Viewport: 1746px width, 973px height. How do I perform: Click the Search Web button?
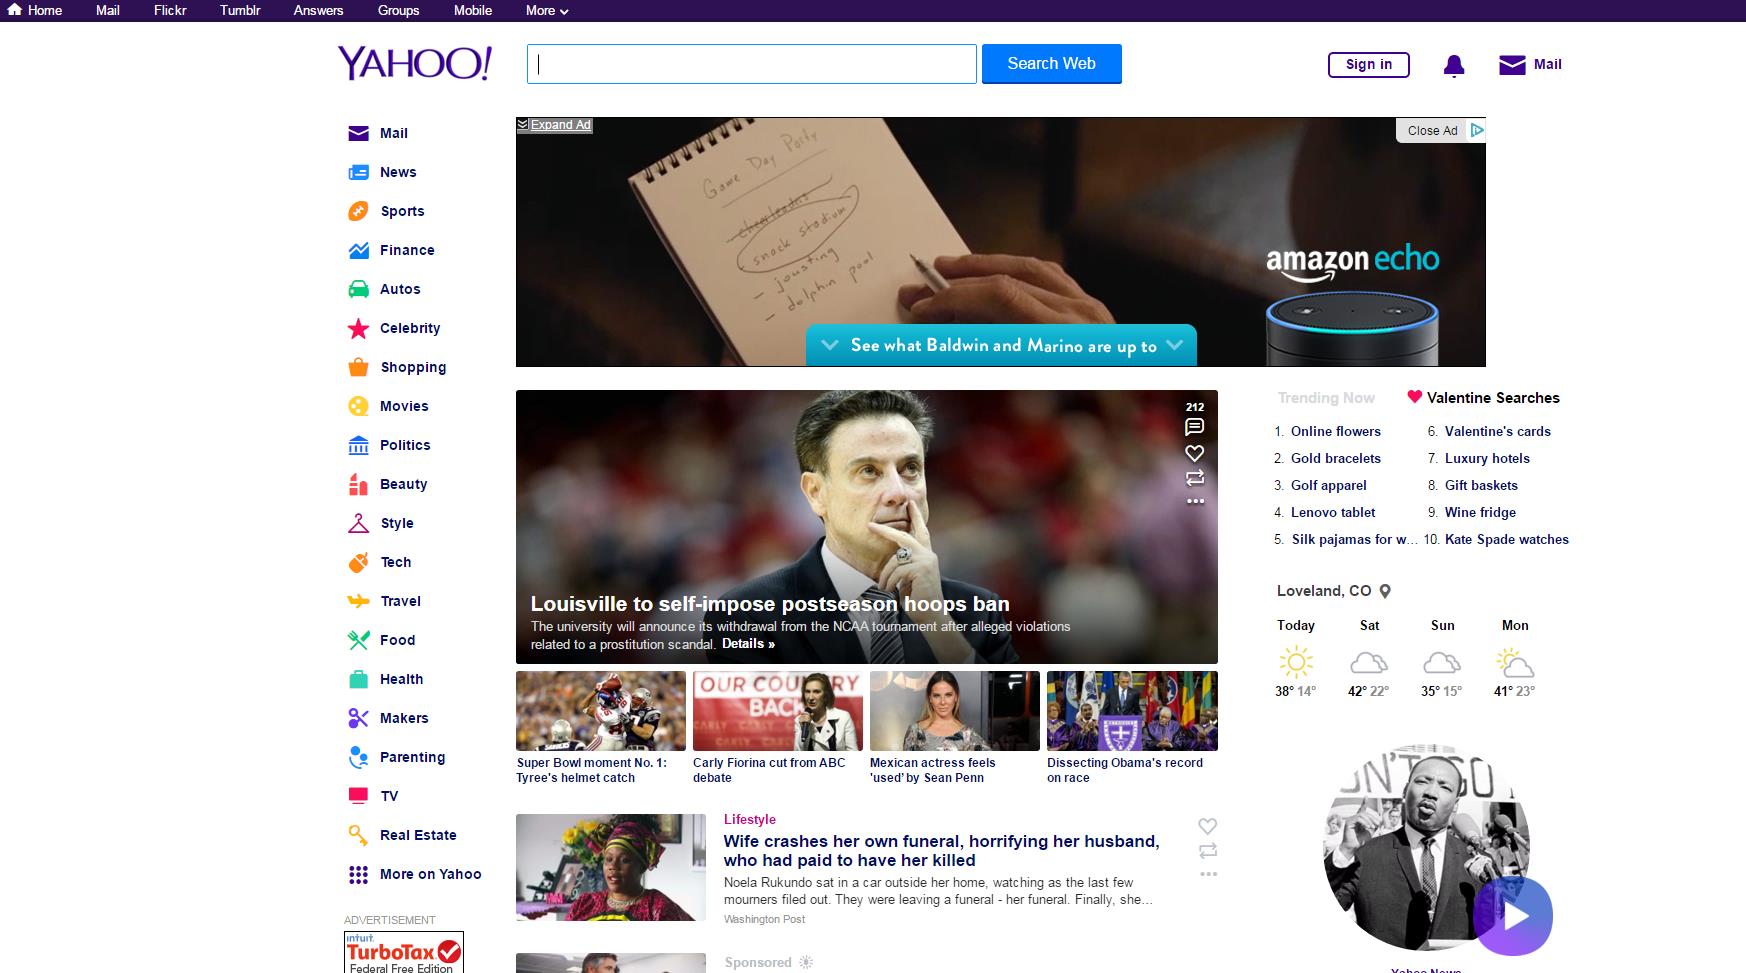tap(1051, 63)
